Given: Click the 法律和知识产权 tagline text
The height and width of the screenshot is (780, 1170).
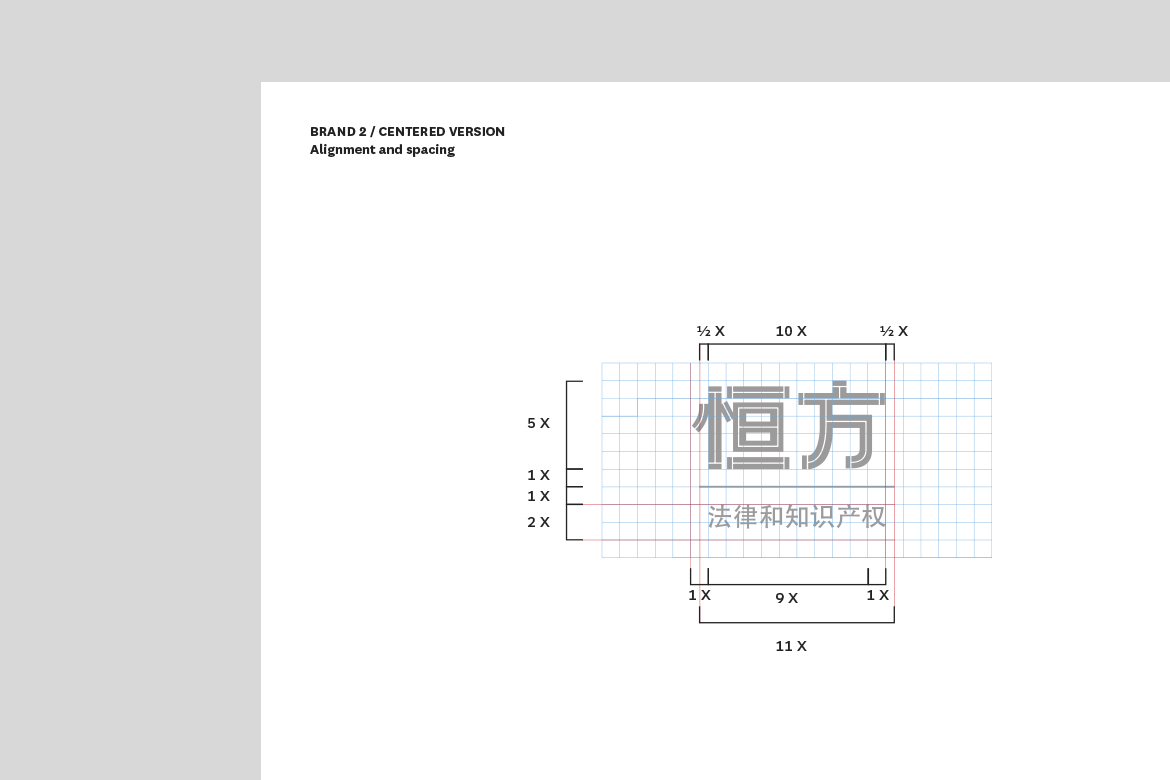Looking at the screenshot, I should click(x=796, y=517).
